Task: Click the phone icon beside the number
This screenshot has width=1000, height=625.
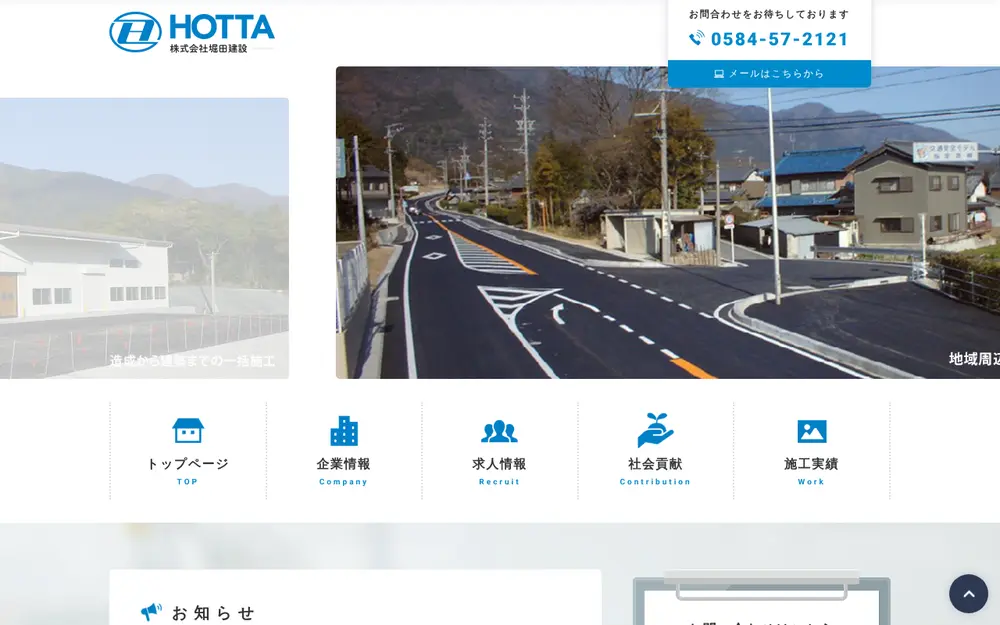Action: pos(696,38)
